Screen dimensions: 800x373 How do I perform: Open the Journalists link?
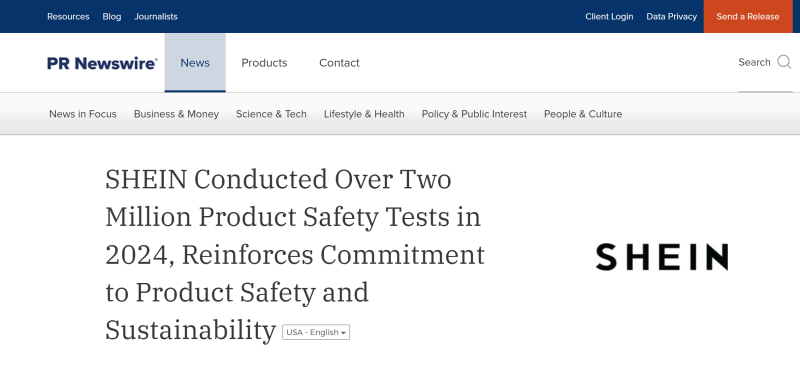[156, 16]
